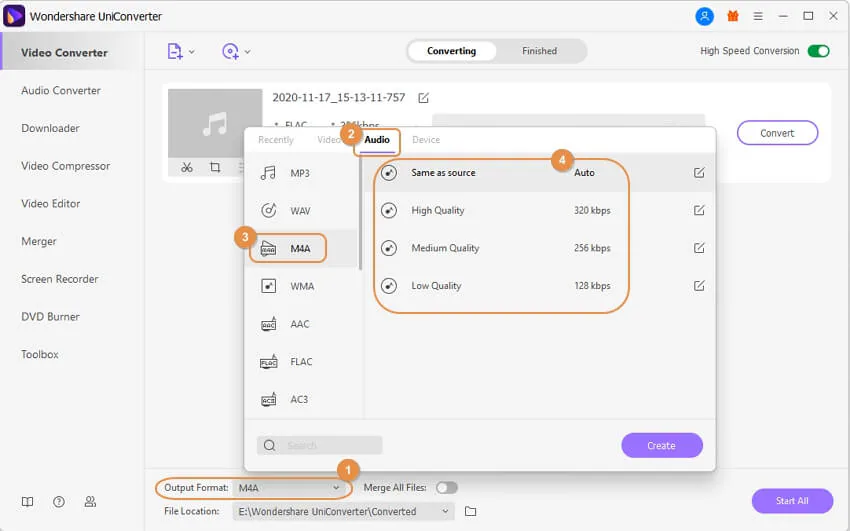
Task: Click the format Search field
Action: pyautogui.click(x=320, y=445)
